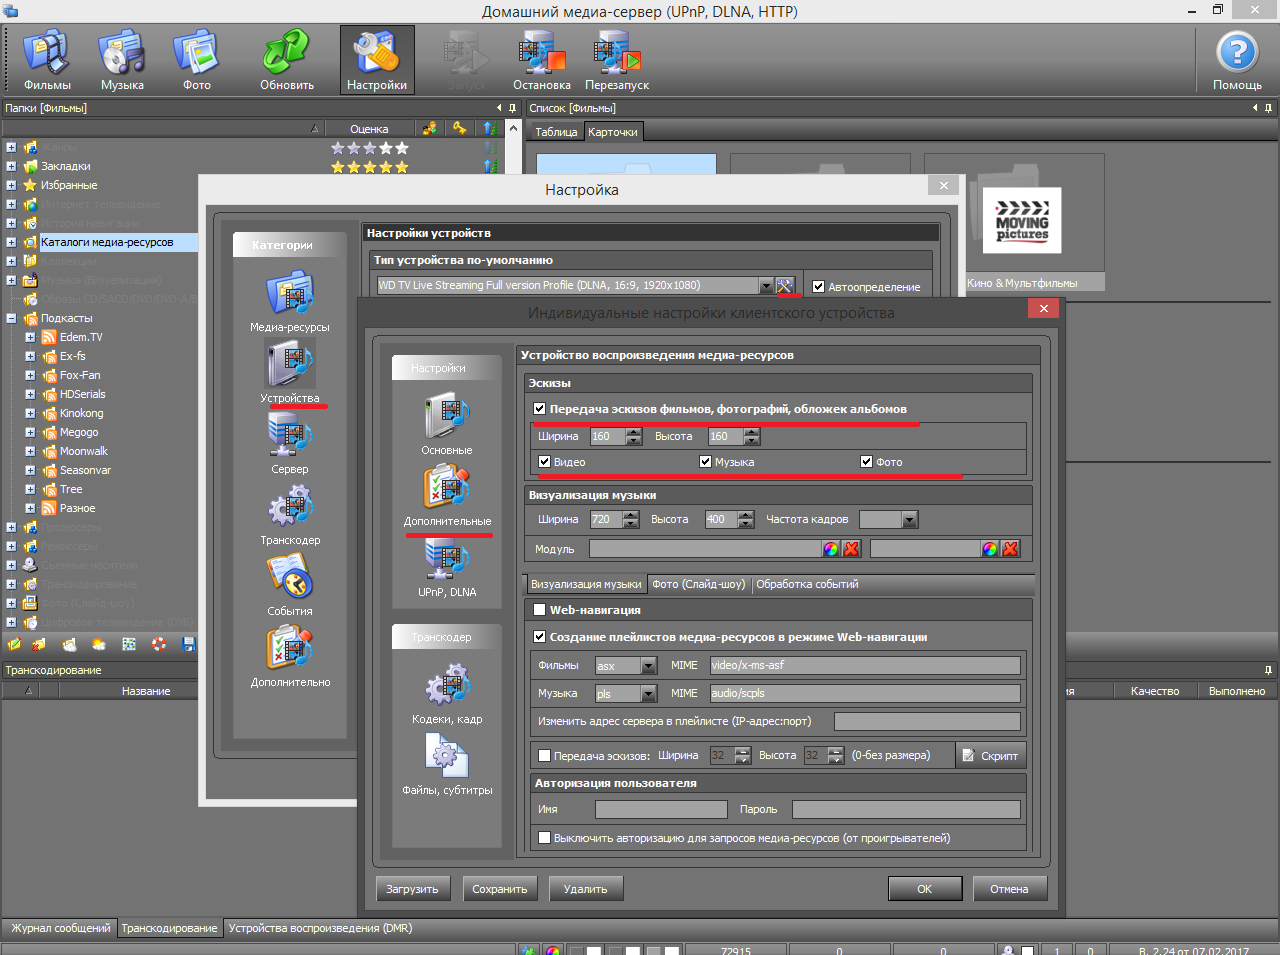Open the Фильмы toolbar icon
Image resolution: width=1280 pixels, height=955 pixels.
[47, 60]
